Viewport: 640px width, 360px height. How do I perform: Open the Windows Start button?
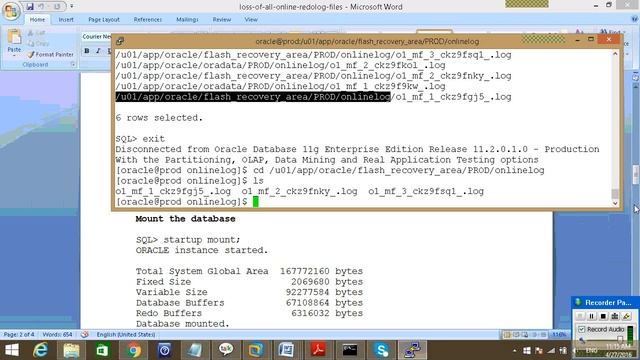point(11,350)
